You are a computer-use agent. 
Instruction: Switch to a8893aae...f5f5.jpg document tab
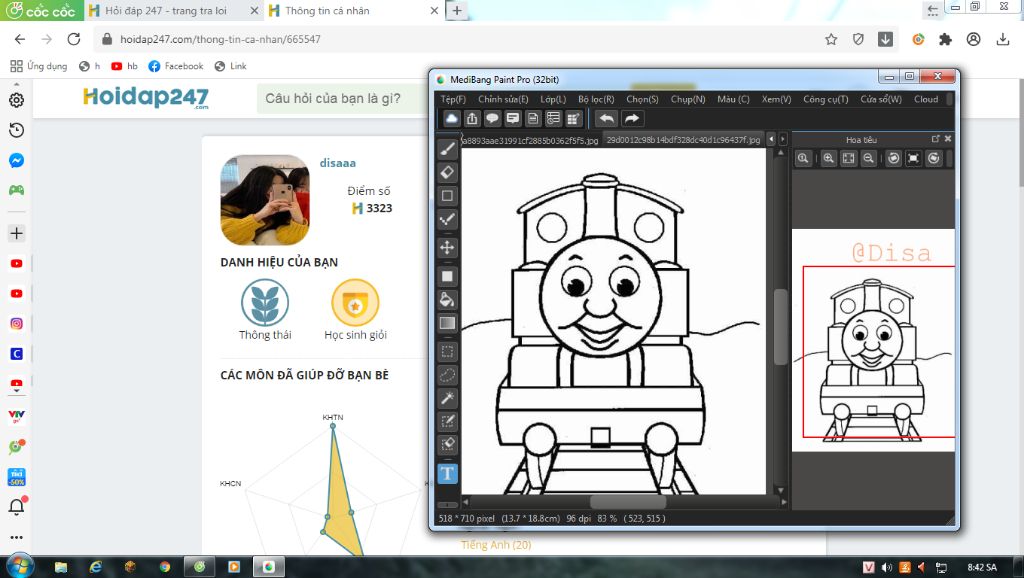point(531,140)
